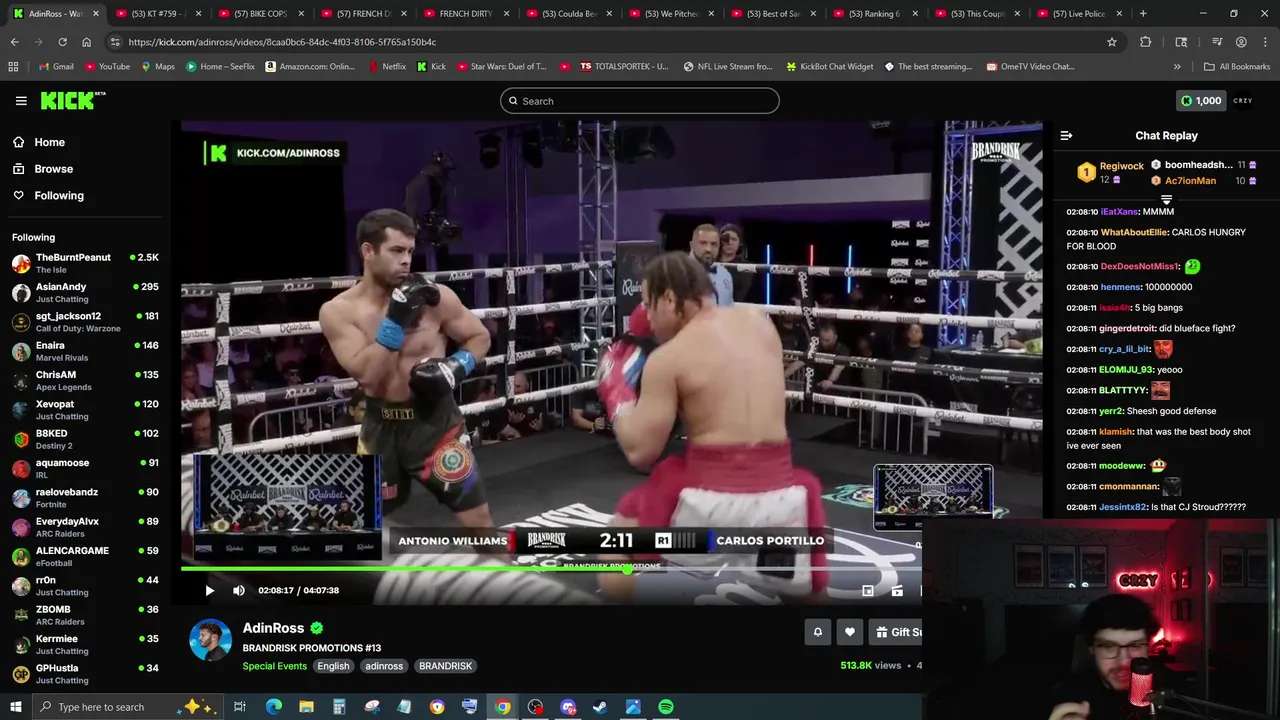Viewport: 1280px width, 720px height.
Task: Click Xevopat avatar in Following list
Action: click(21, 410)
